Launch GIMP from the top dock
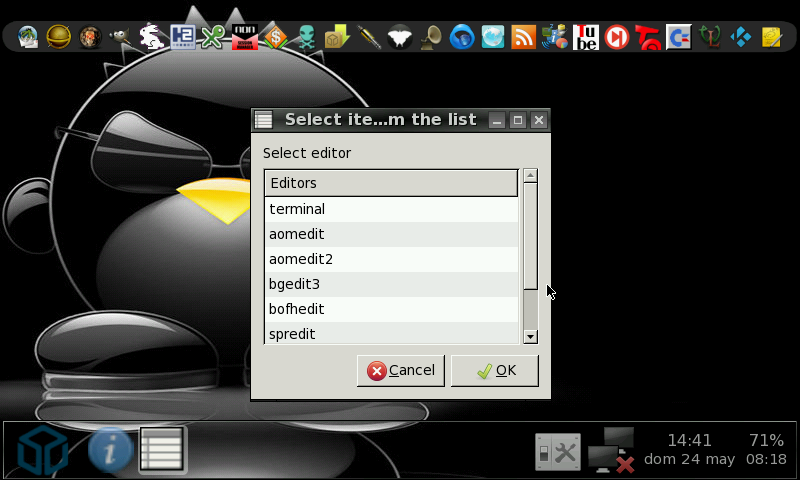800x480 pixels. coord(120,38)
